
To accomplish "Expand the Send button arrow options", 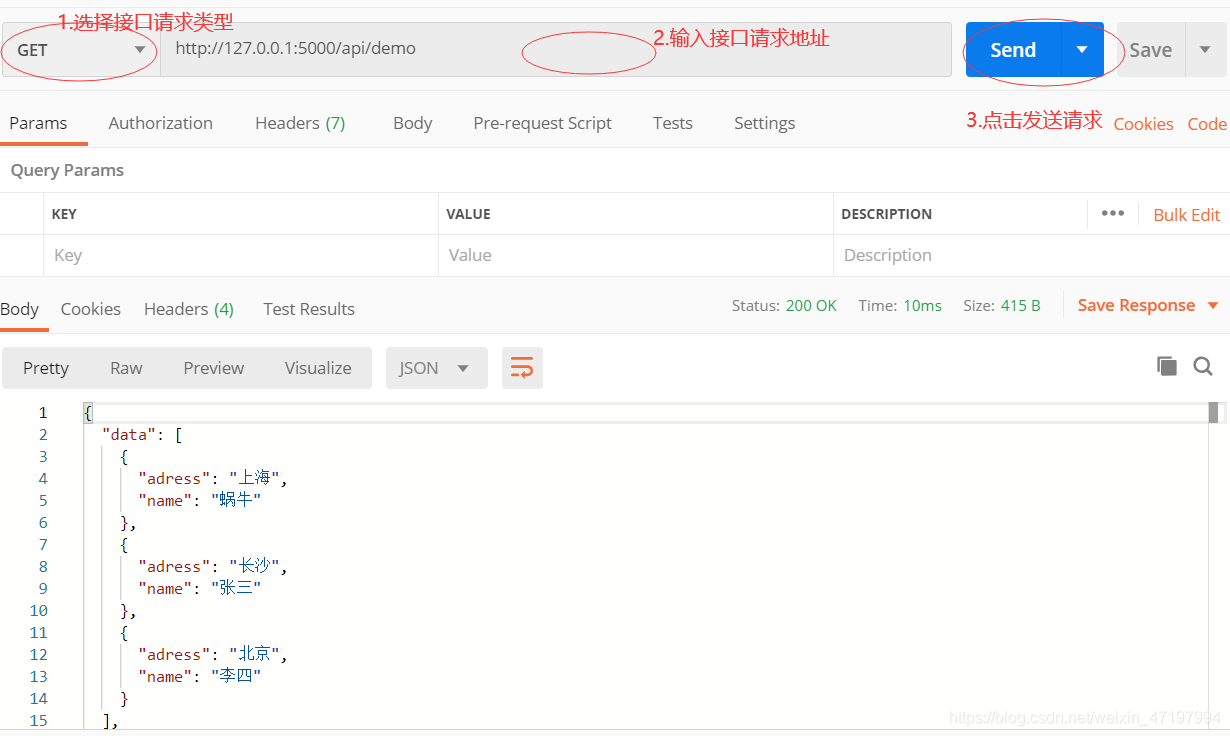I will [1082, 50].
